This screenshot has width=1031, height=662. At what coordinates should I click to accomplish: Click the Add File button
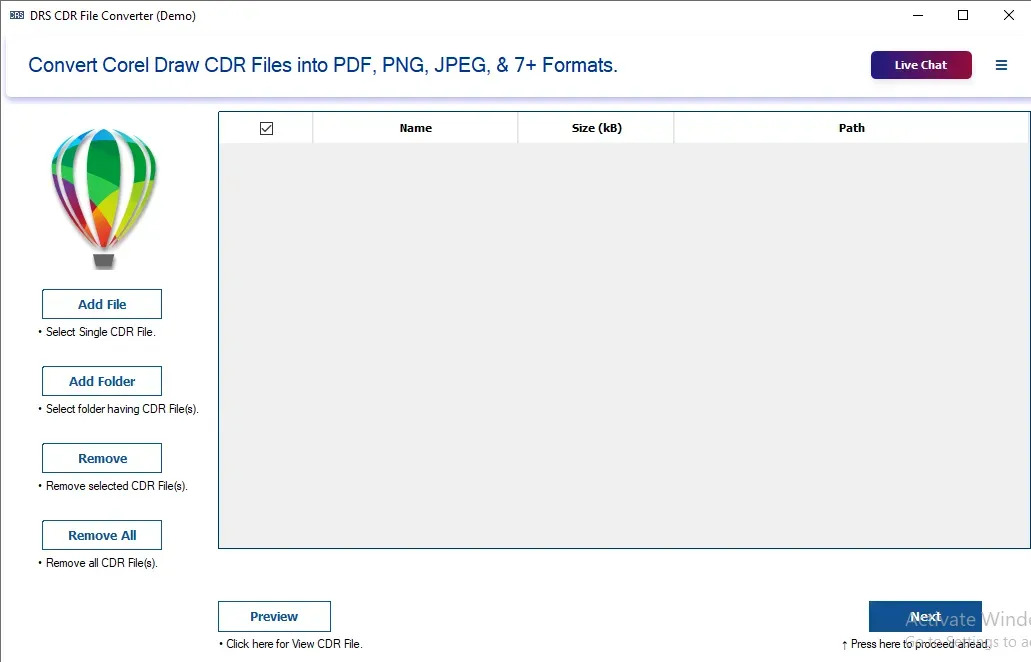102,304
